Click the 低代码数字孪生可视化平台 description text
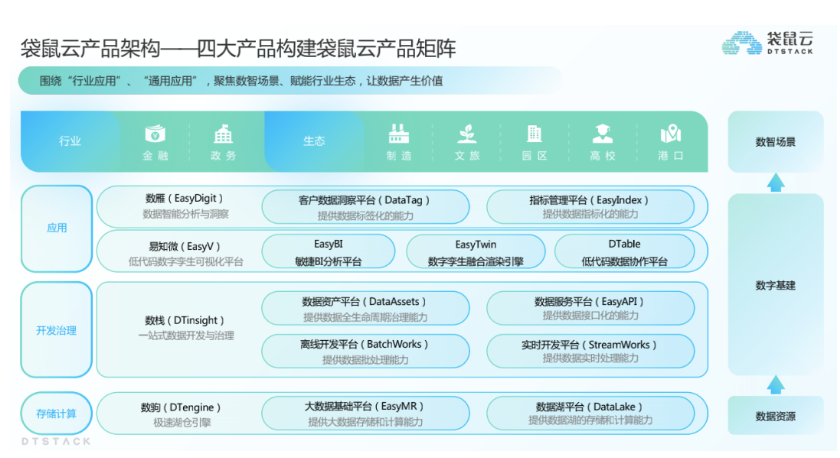The width and height of the screenshot is (840, 458). click(x=185, y=262)
